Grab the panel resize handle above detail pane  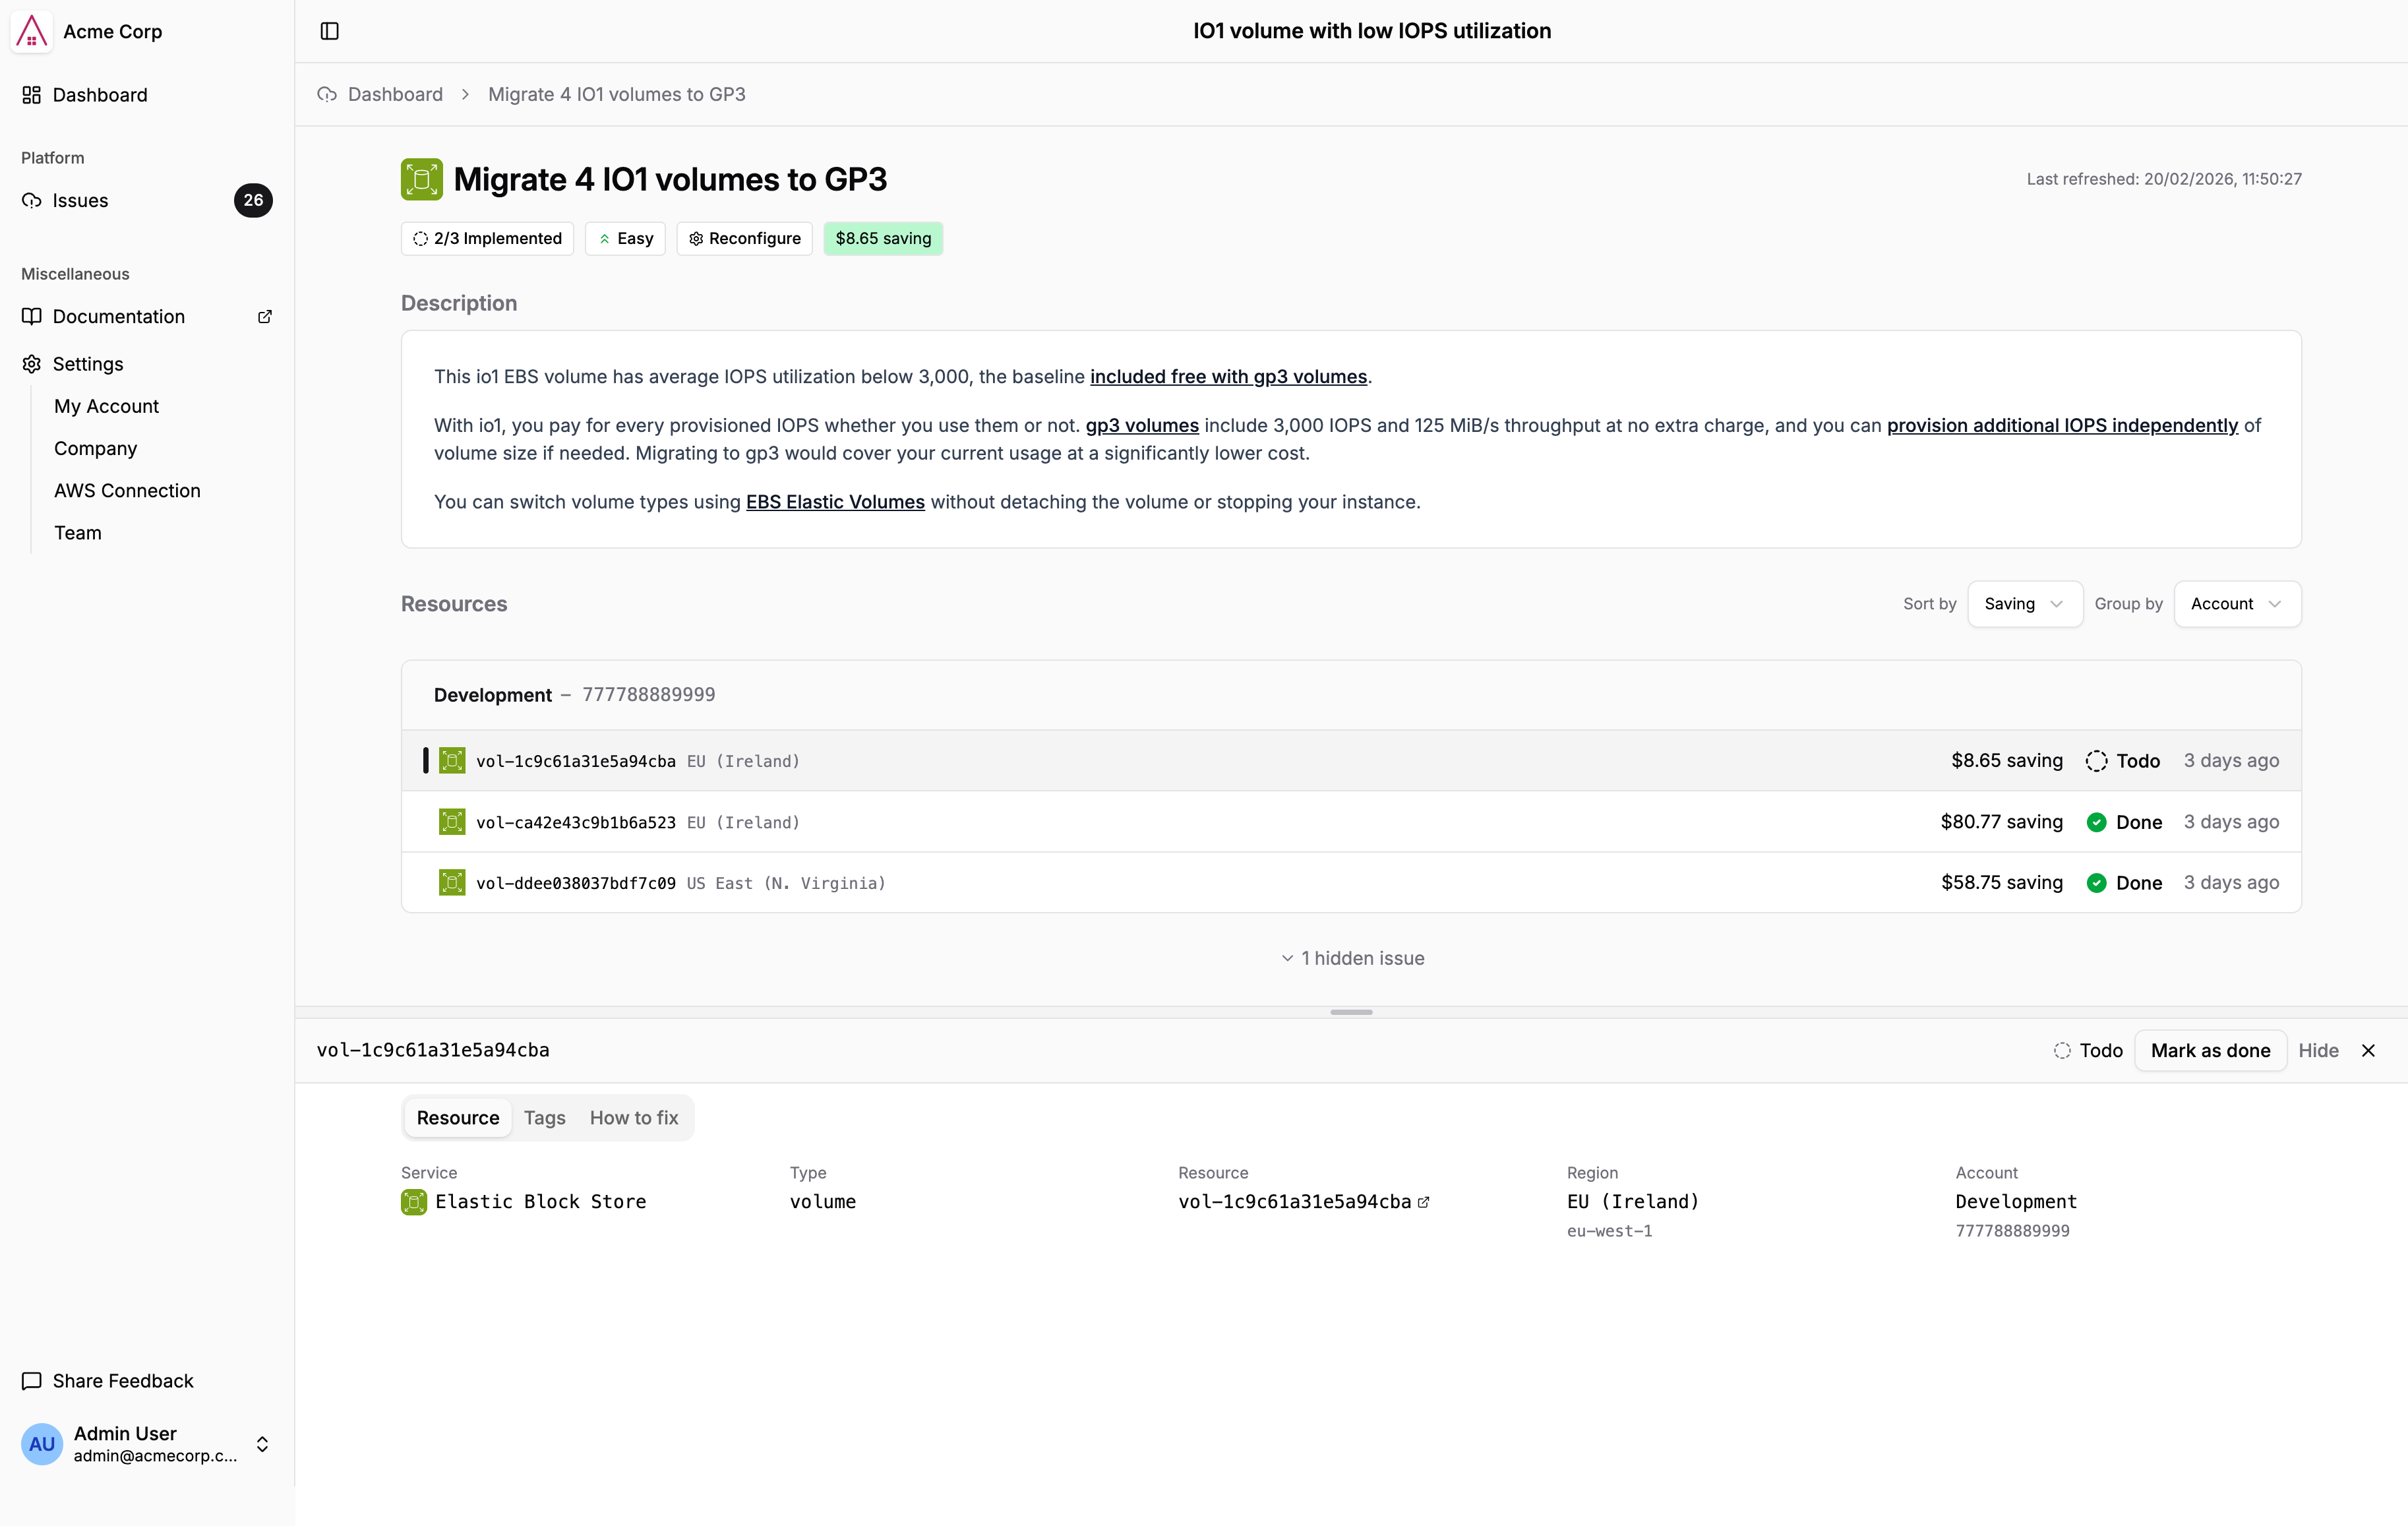[x=1351, y=1012]
